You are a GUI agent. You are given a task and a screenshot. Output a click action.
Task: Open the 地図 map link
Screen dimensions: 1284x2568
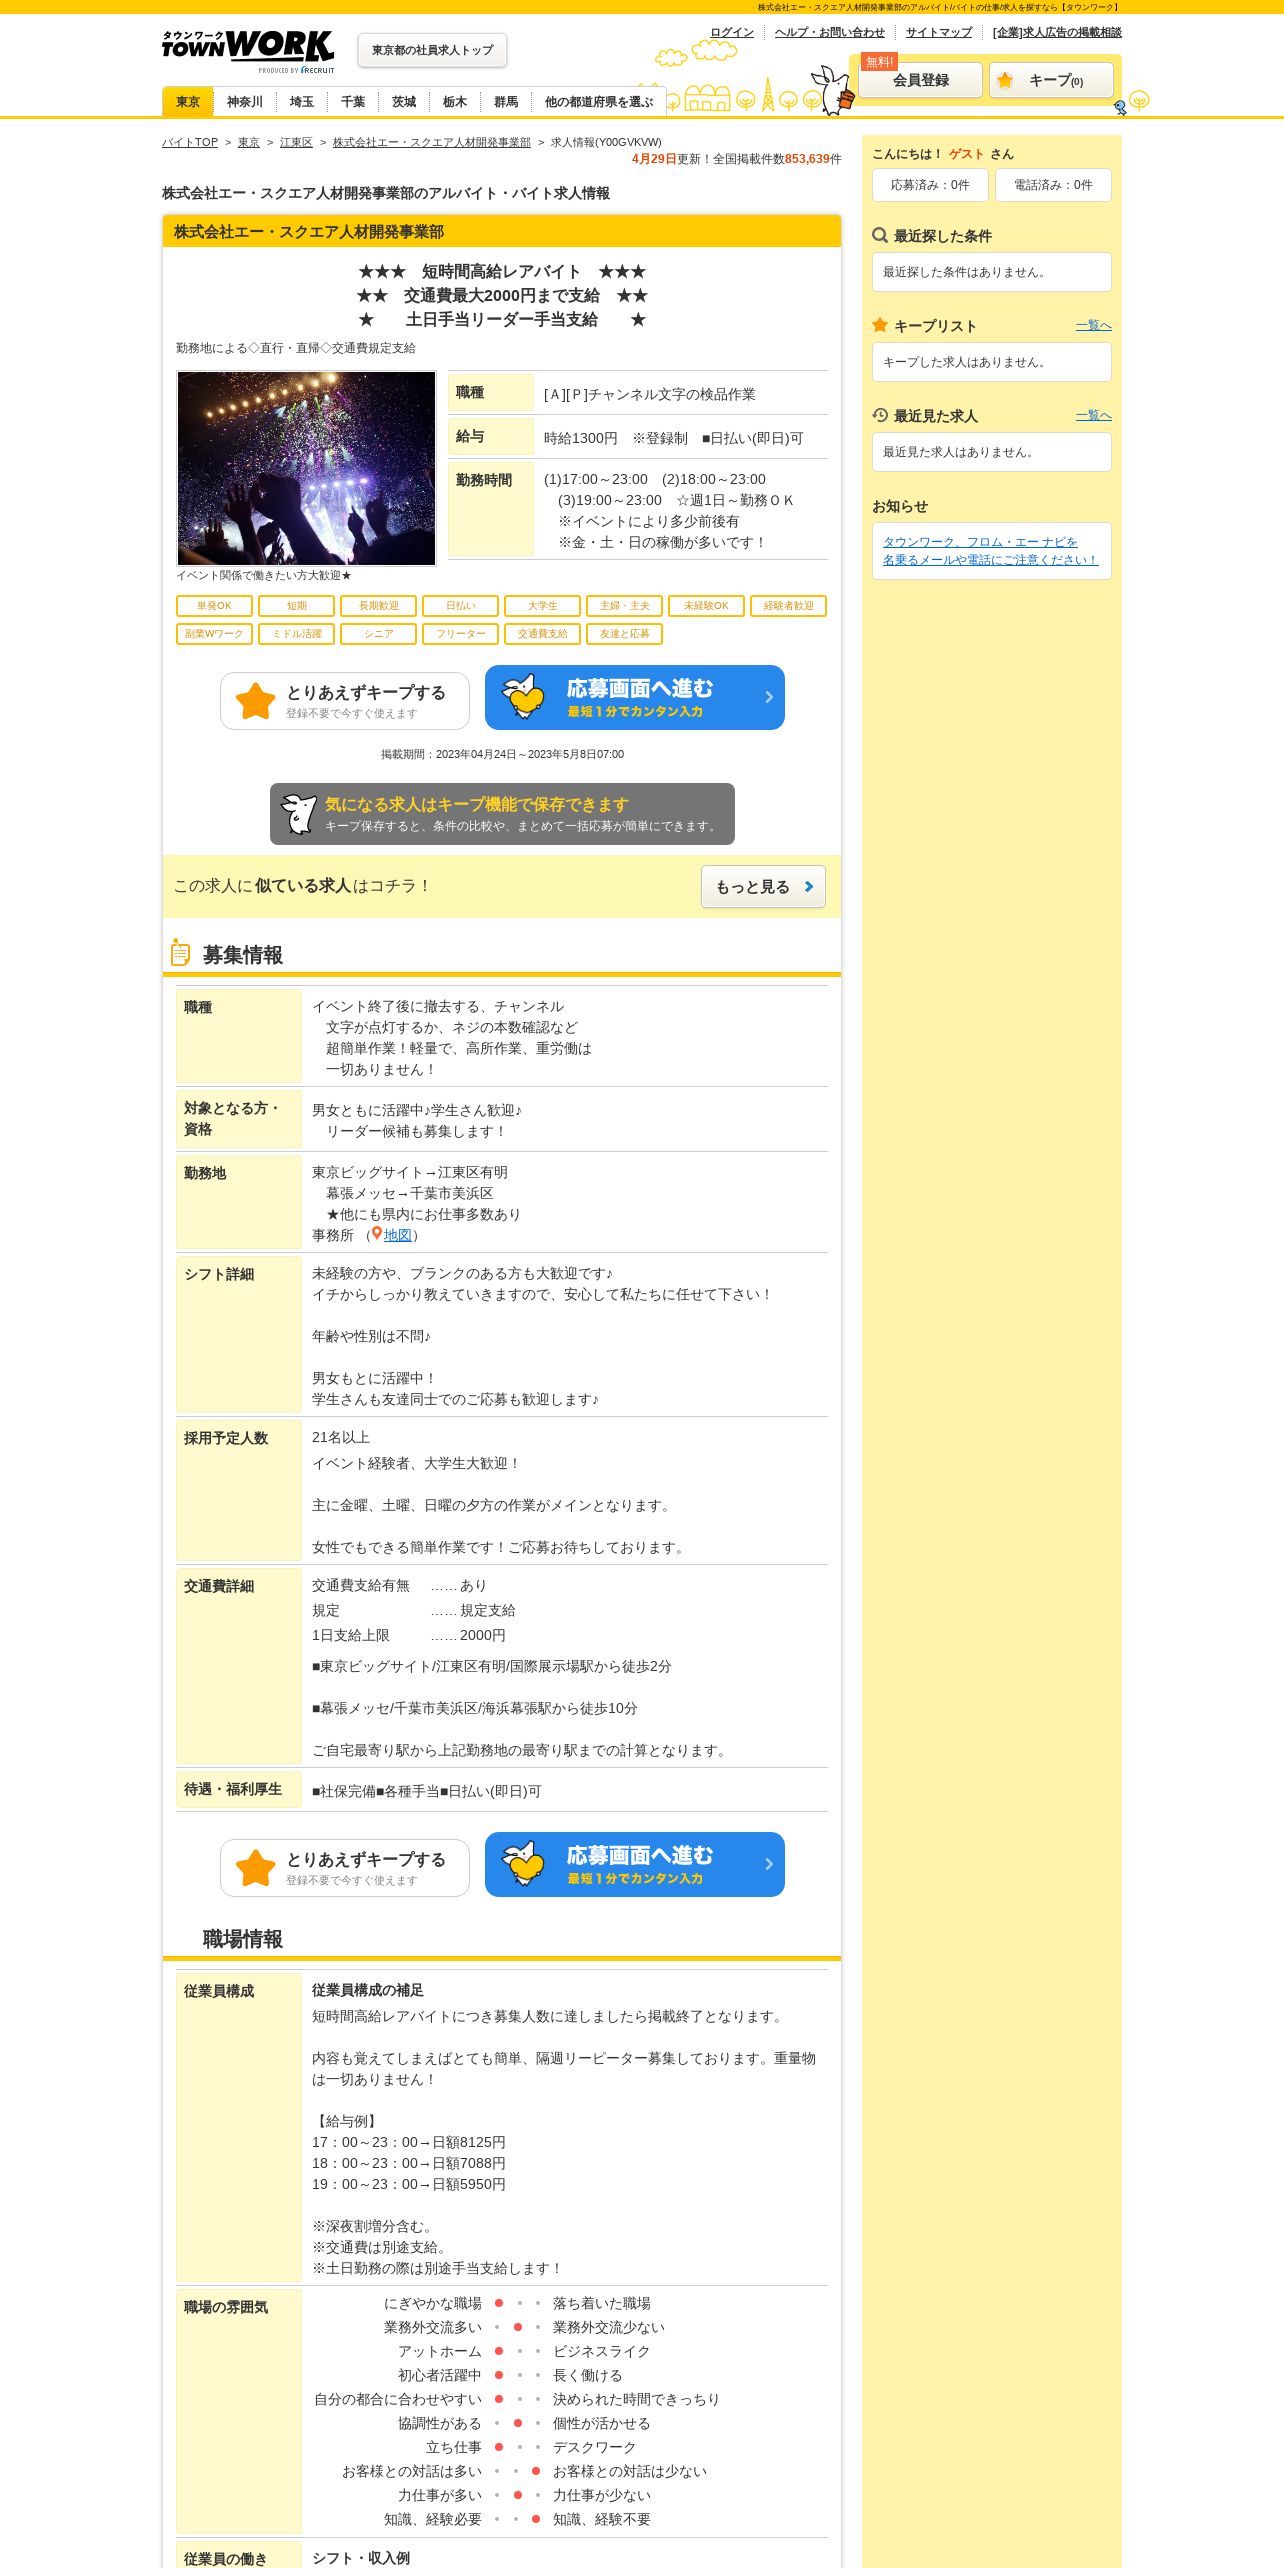coord(397,1235)
